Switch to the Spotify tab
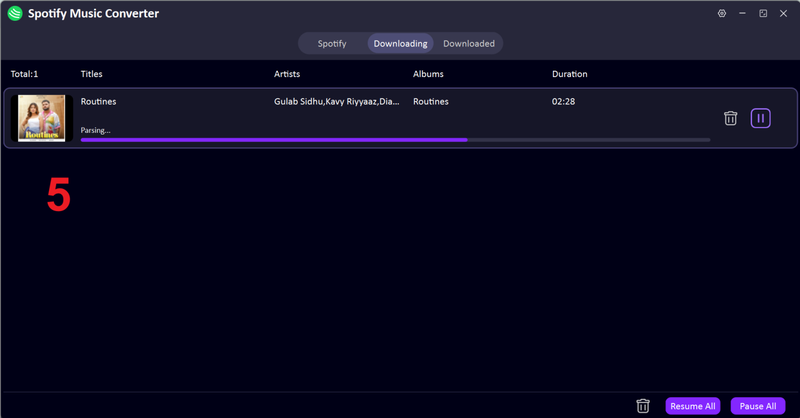 point(332,43)
